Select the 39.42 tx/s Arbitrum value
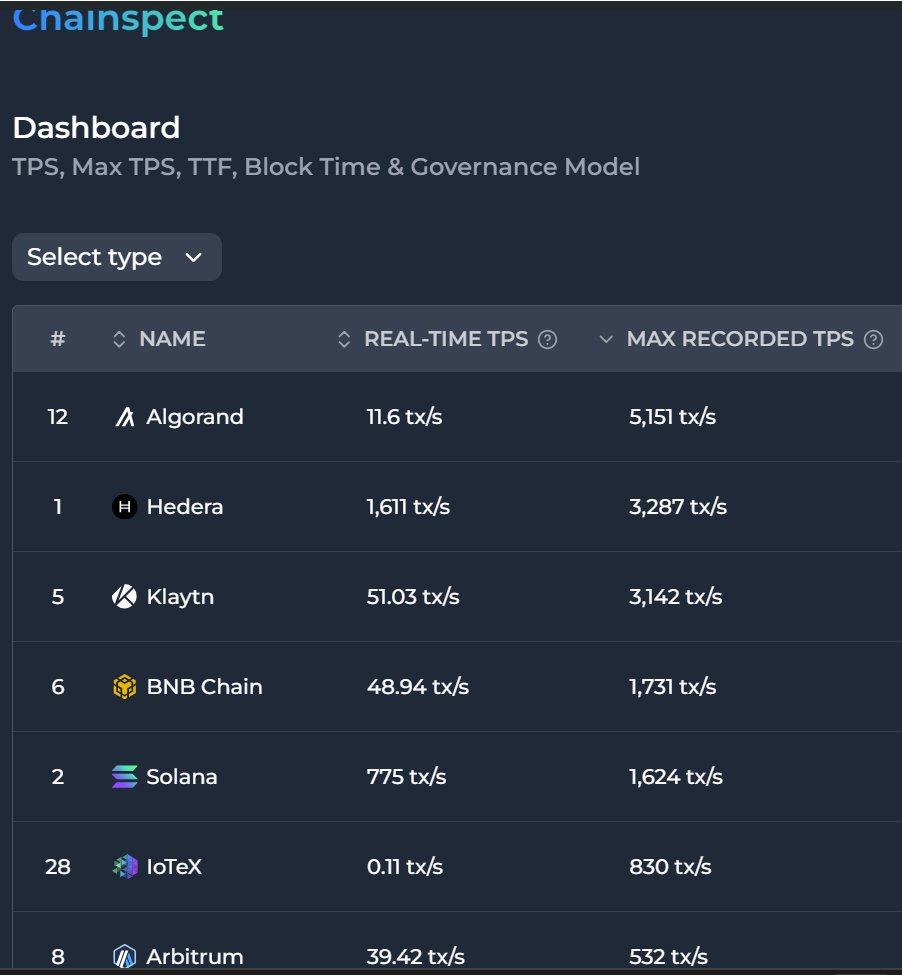Image resolution: width=902 pixels, height=975 pixels. click(x=415, y=956)
